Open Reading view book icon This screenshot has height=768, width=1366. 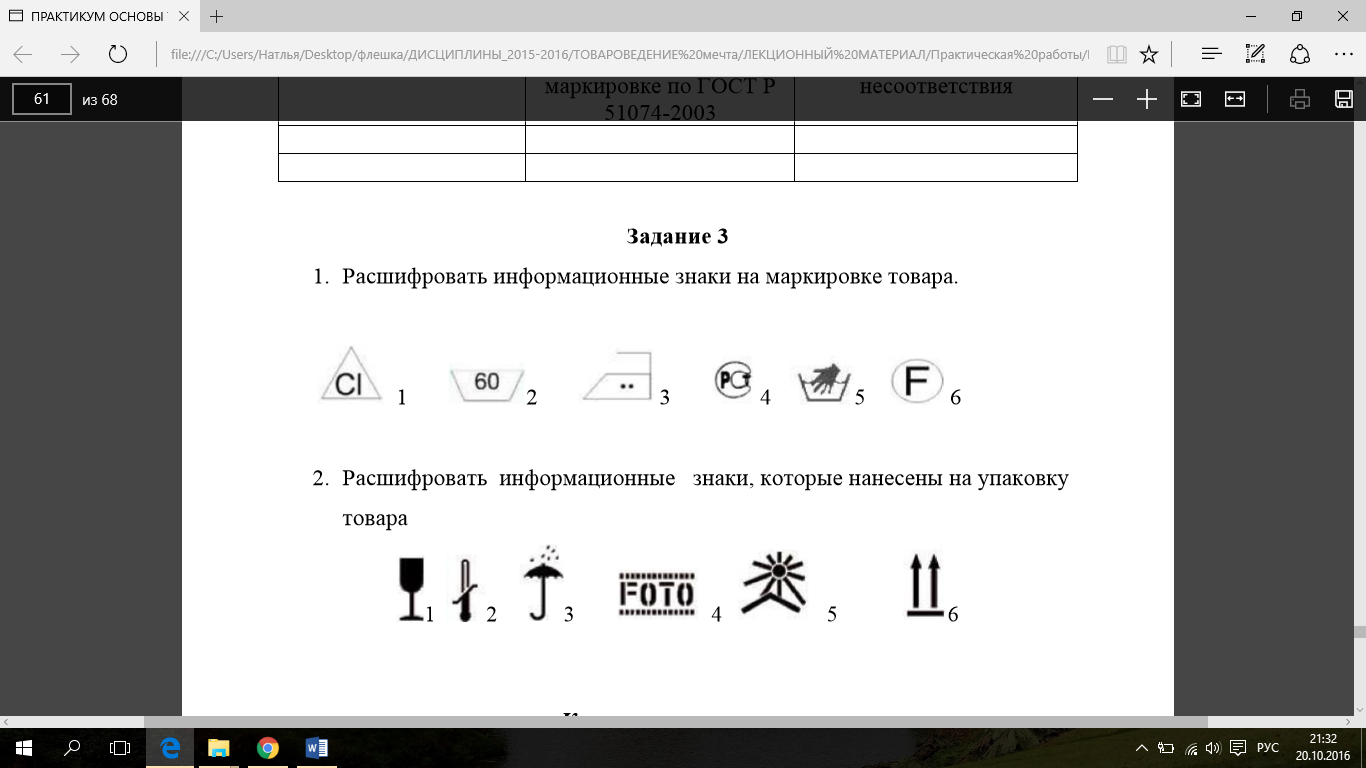click(x=1117, y=54)
